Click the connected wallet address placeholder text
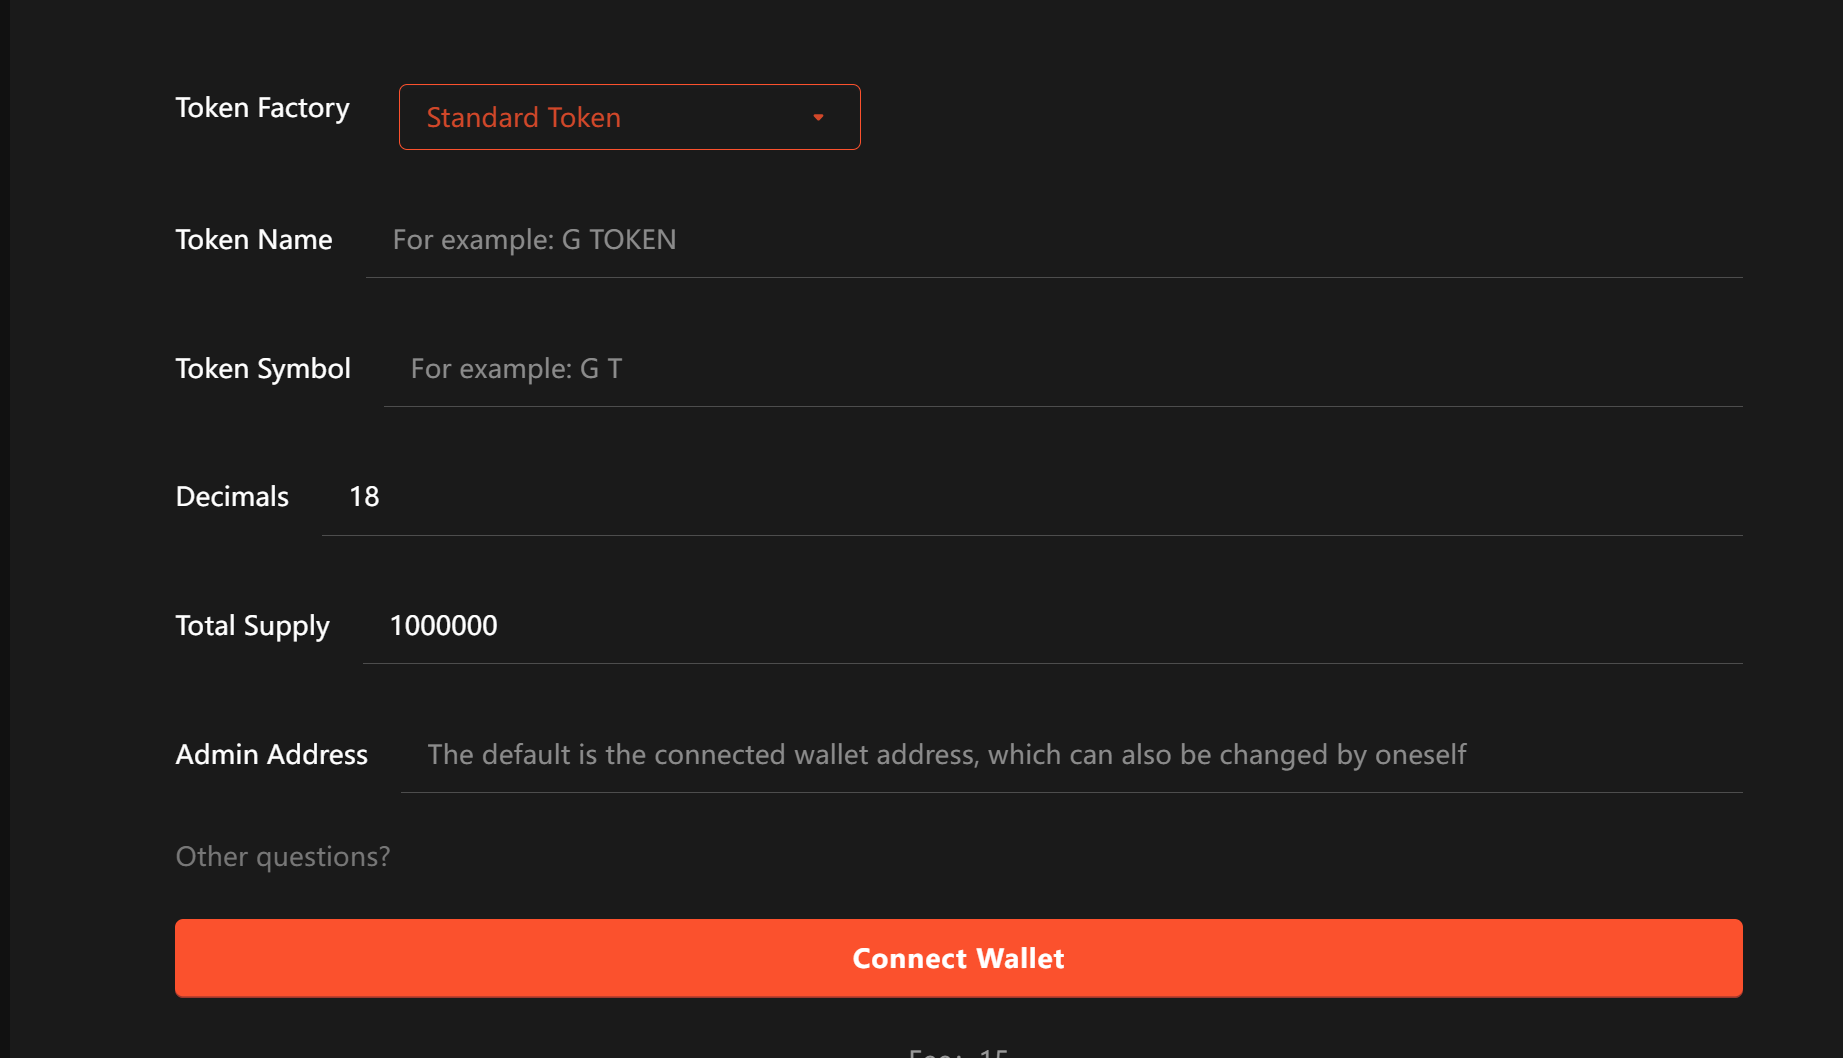This screenshot has width=1843, height=1058. point(945,754)
